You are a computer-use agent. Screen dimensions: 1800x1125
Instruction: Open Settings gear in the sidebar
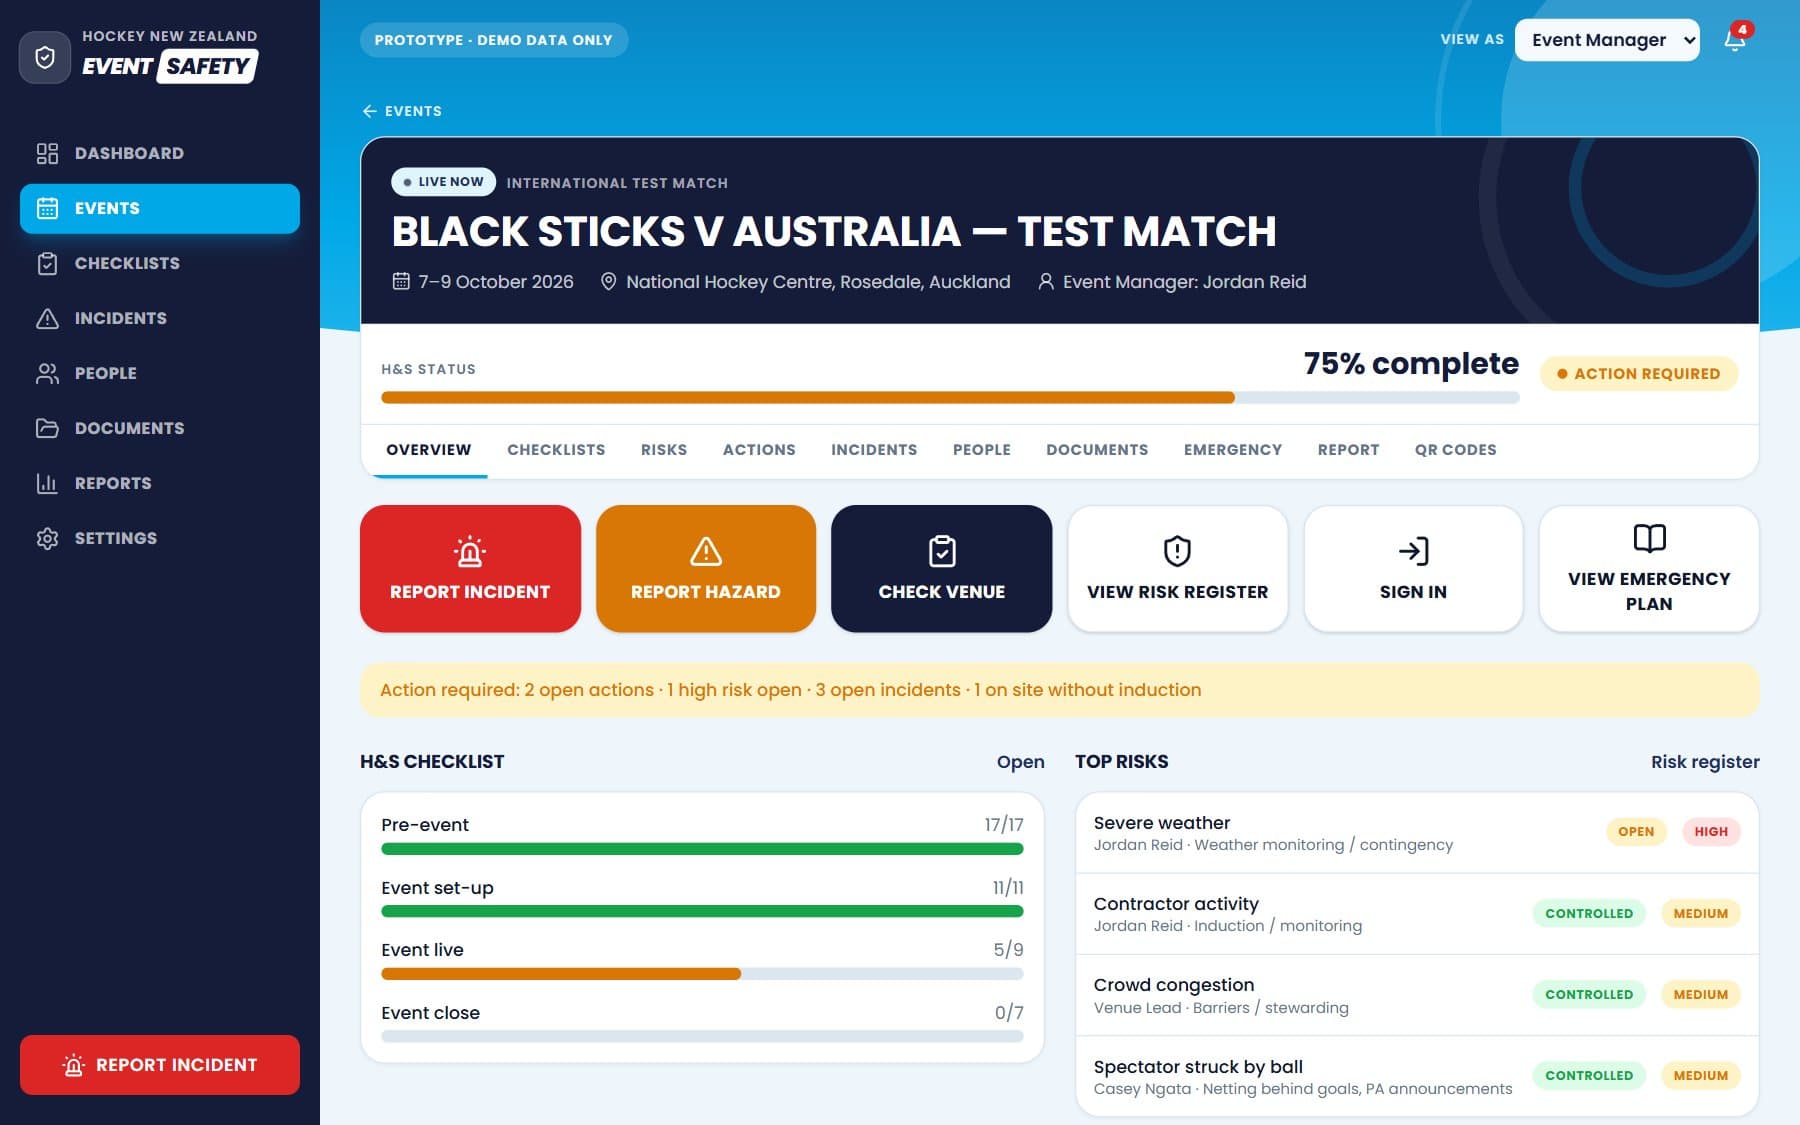160,538
